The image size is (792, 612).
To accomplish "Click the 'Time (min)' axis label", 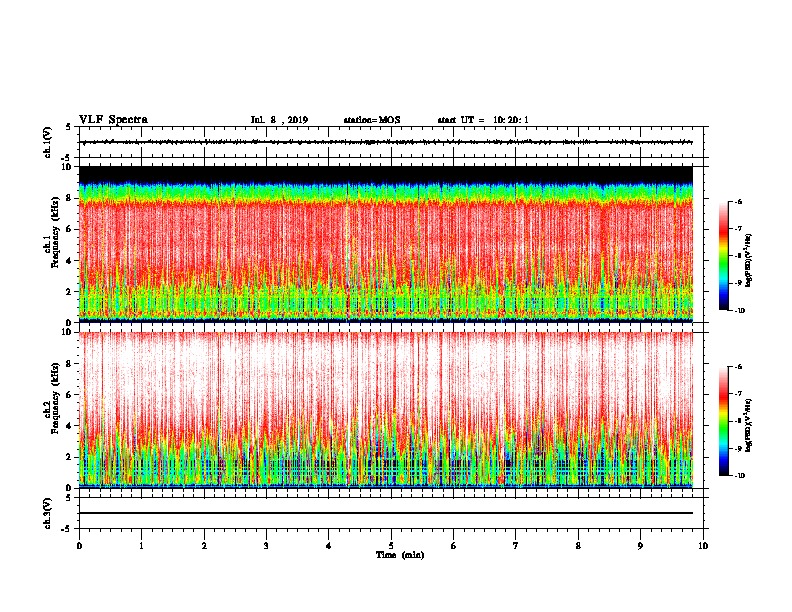I will 400,555.
